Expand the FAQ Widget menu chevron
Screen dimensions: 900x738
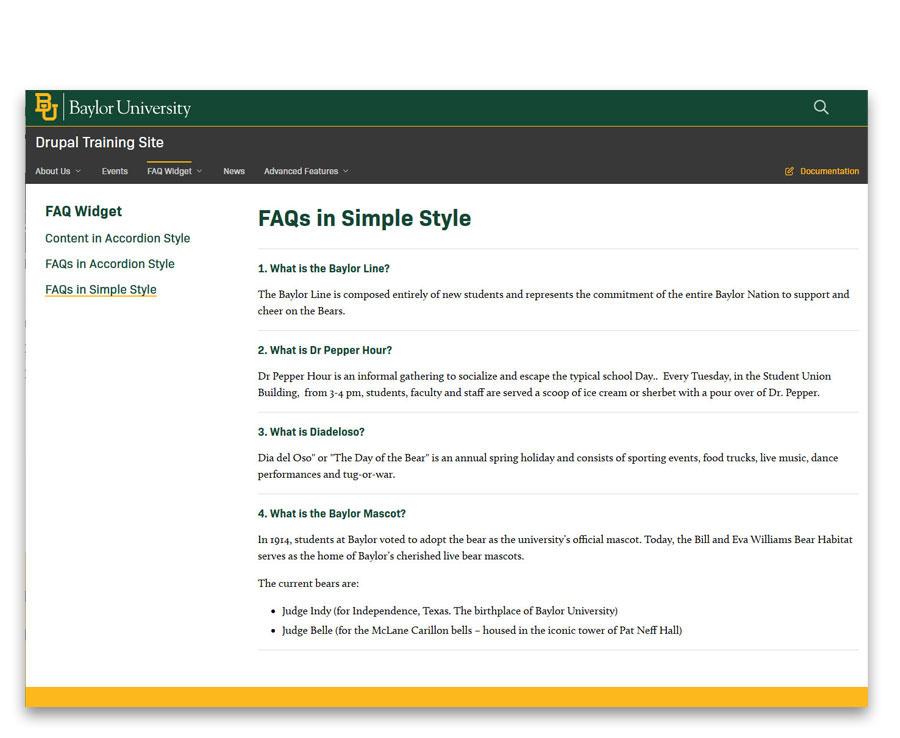point(199,171)
